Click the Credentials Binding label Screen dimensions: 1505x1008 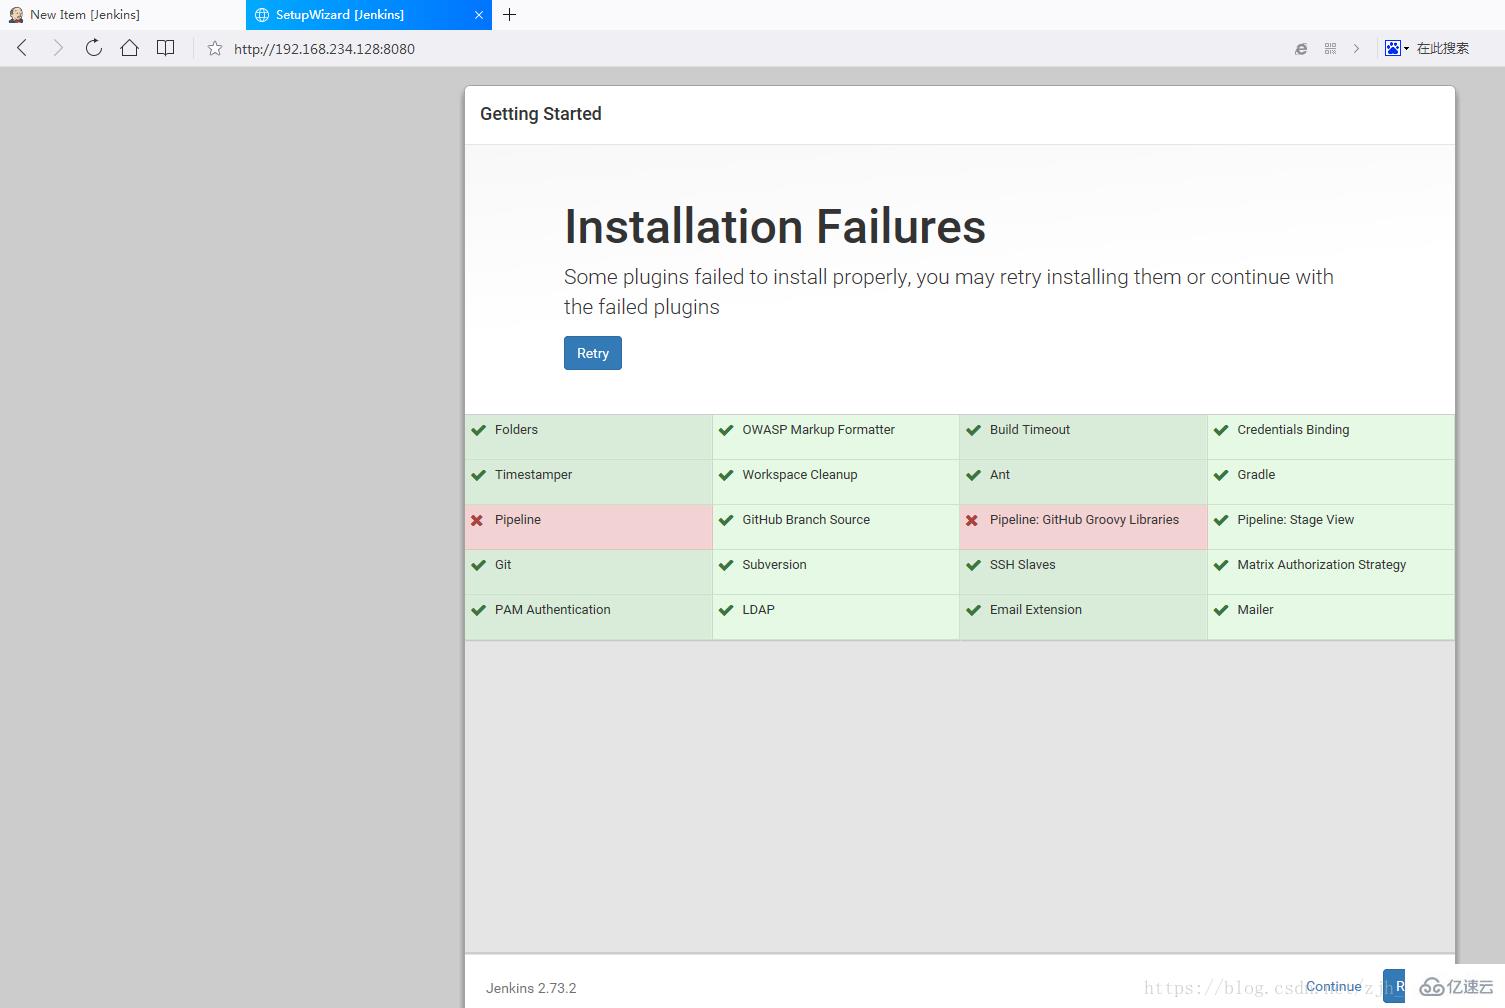[1293, 430]
